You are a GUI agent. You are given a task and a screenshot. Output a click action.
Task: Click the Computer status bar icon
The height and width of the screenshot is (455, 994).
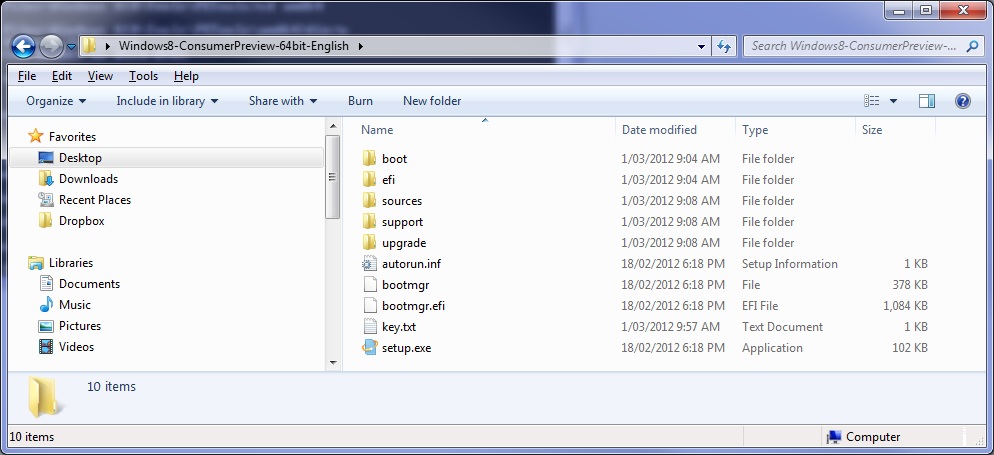tap(834, 437)
